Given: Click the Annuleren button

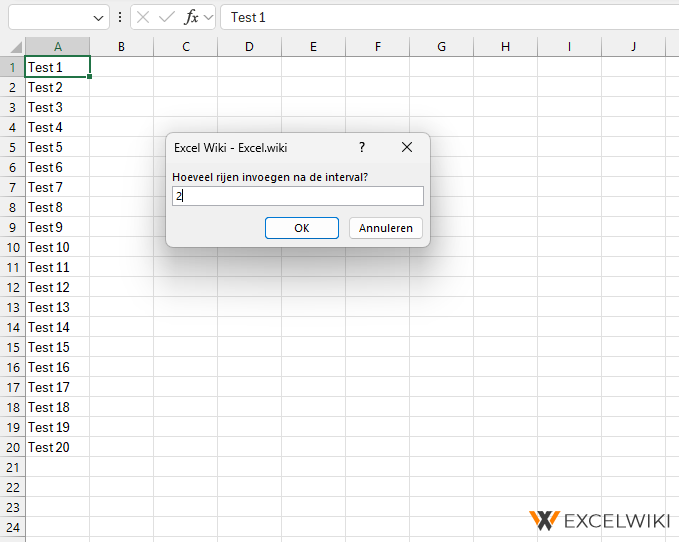Looking at the screenshot, I should tap(386, 228).
